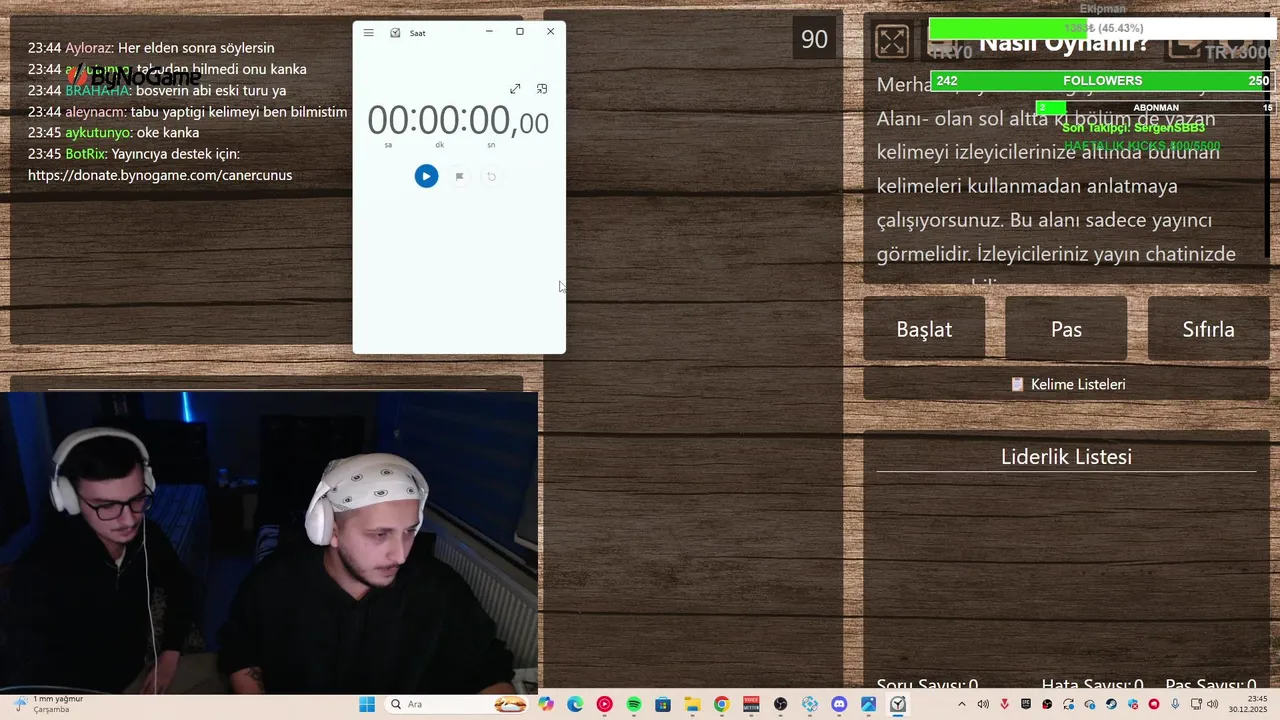
Task: Expand the stopwatch to full view
Action: [515, 89]
